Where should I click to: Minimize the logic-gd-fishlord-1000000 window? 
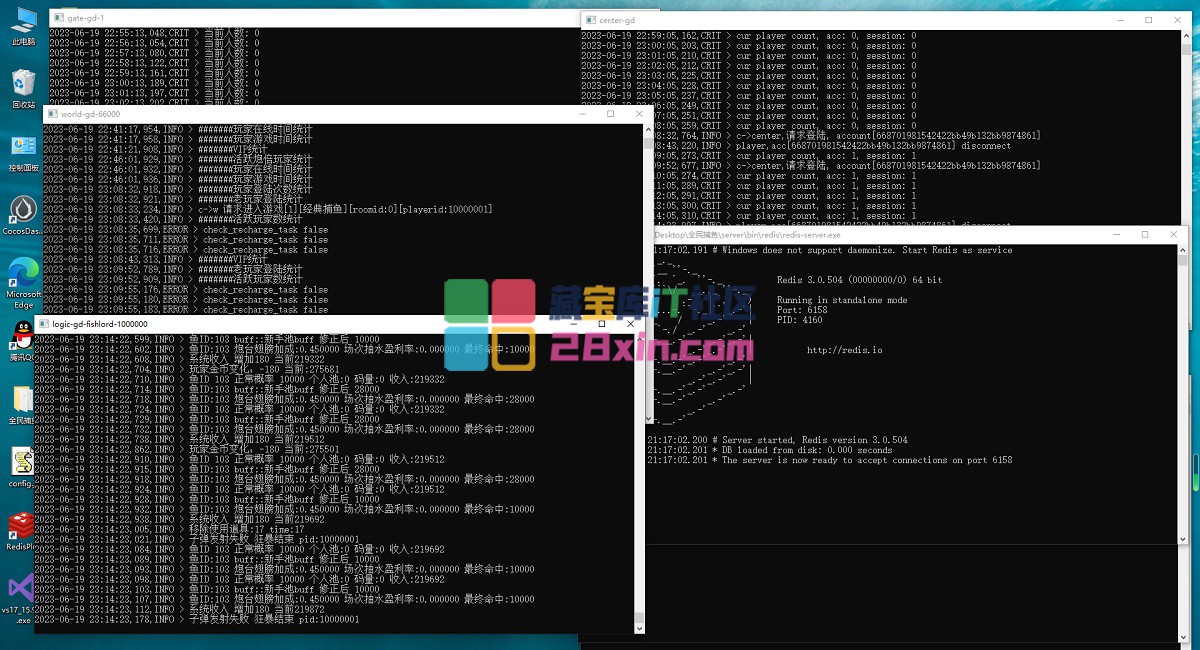[x=575, y=324]
